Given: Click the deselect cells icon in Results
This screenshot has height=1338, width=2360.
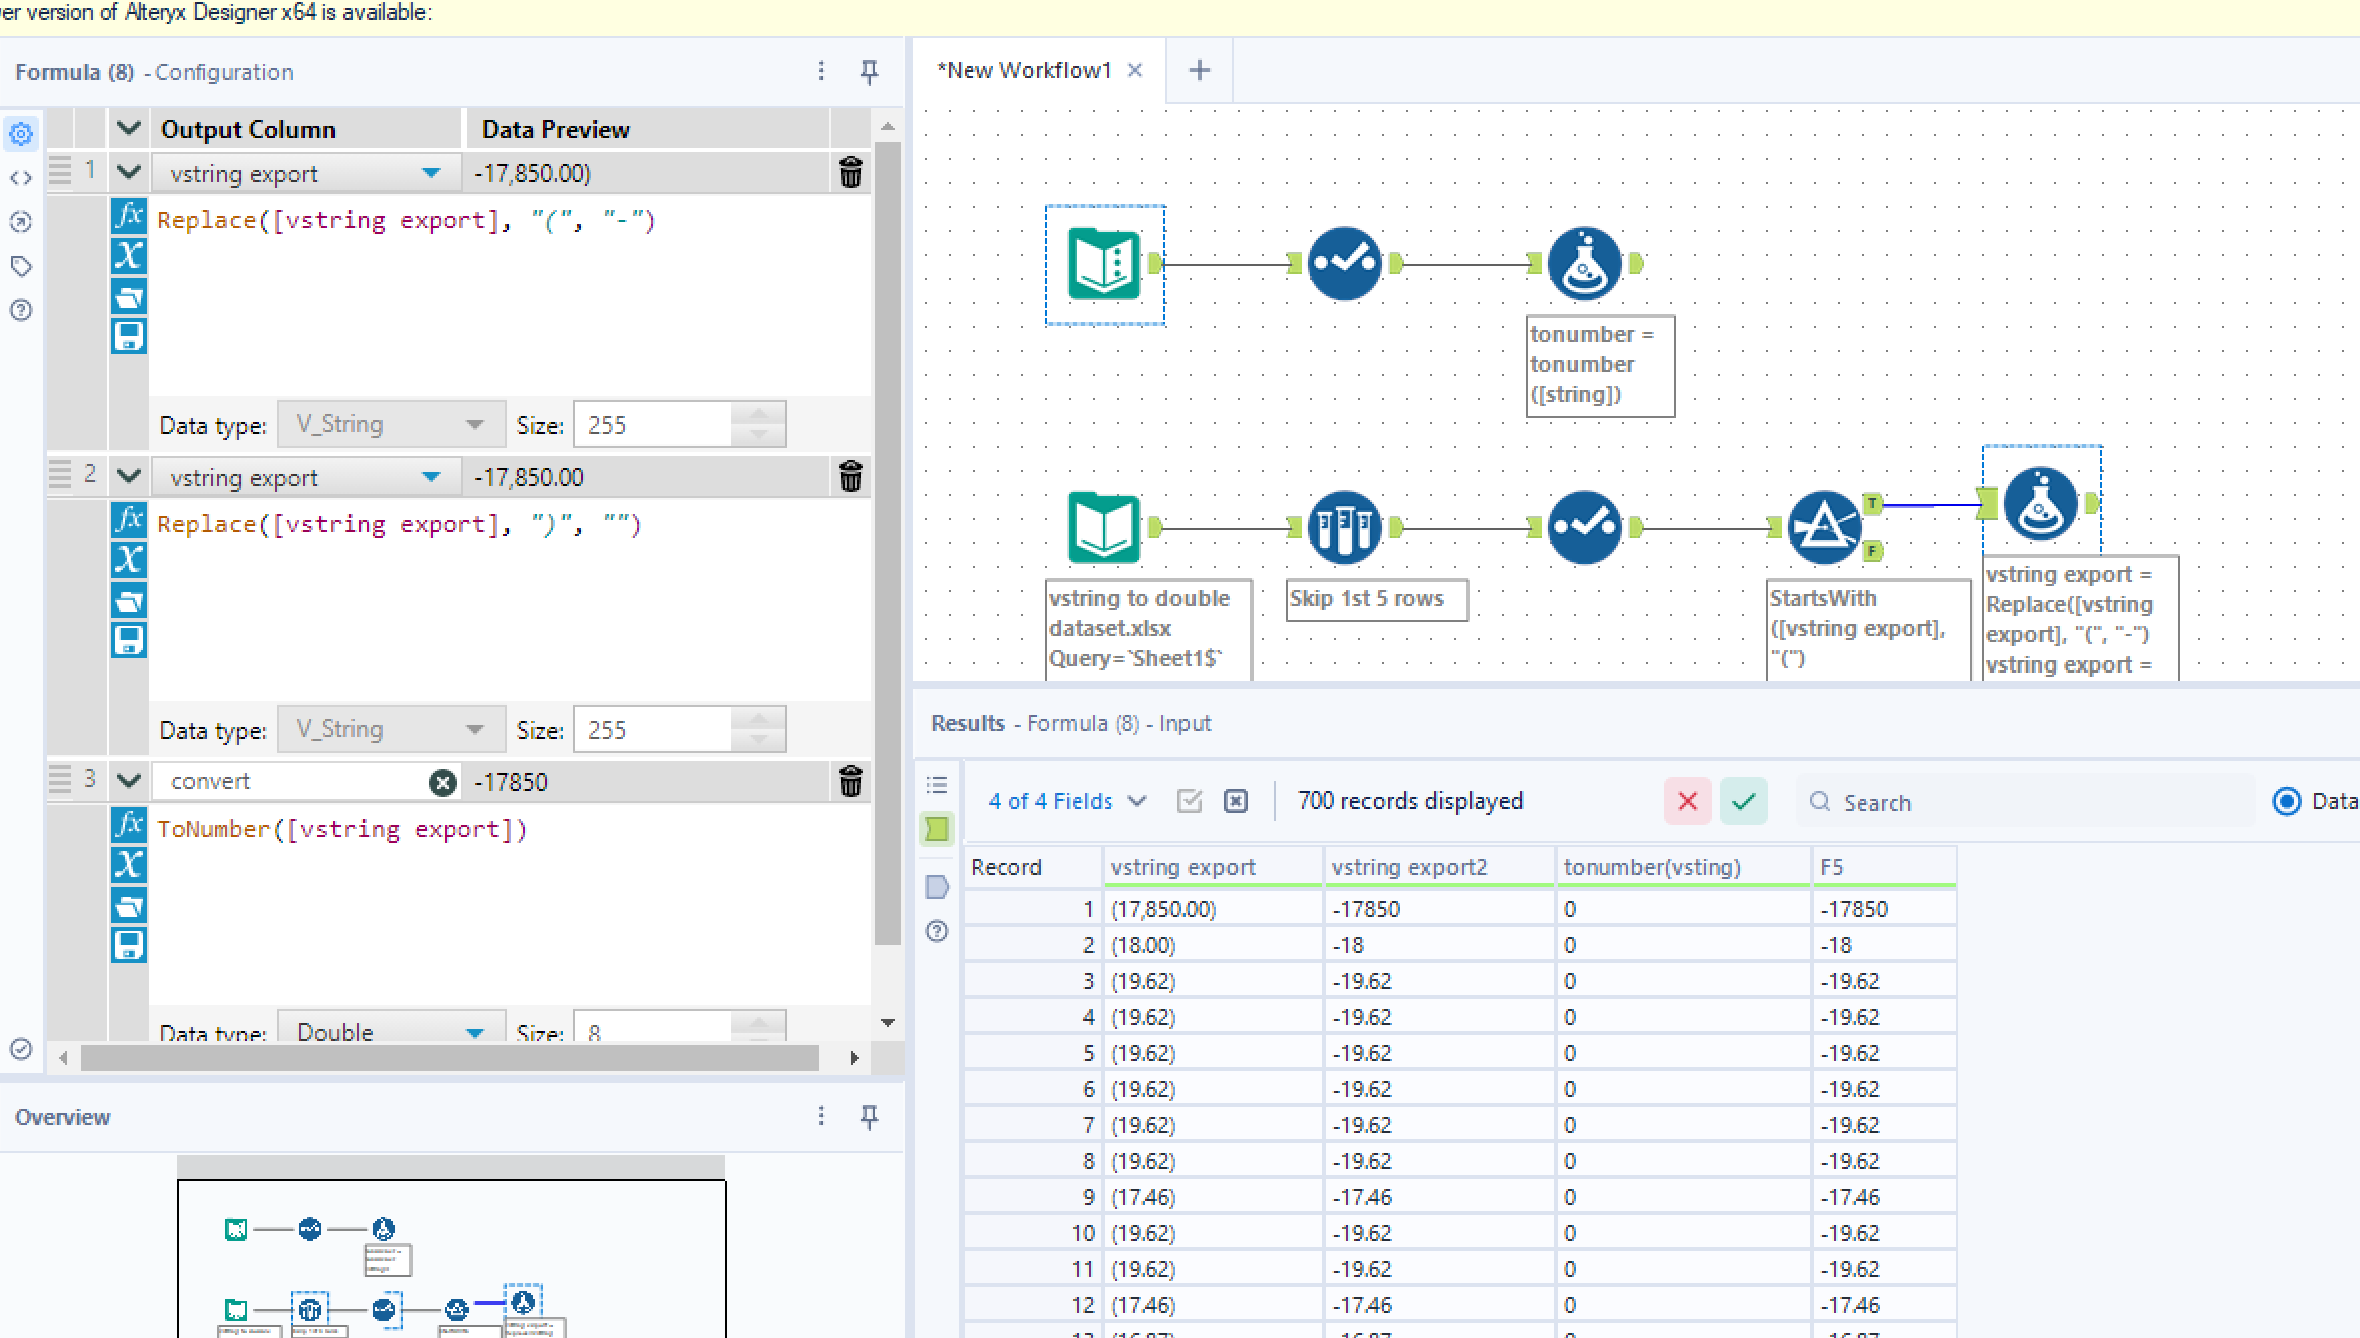Looking at the screenshot, I should click(1236, 801).
